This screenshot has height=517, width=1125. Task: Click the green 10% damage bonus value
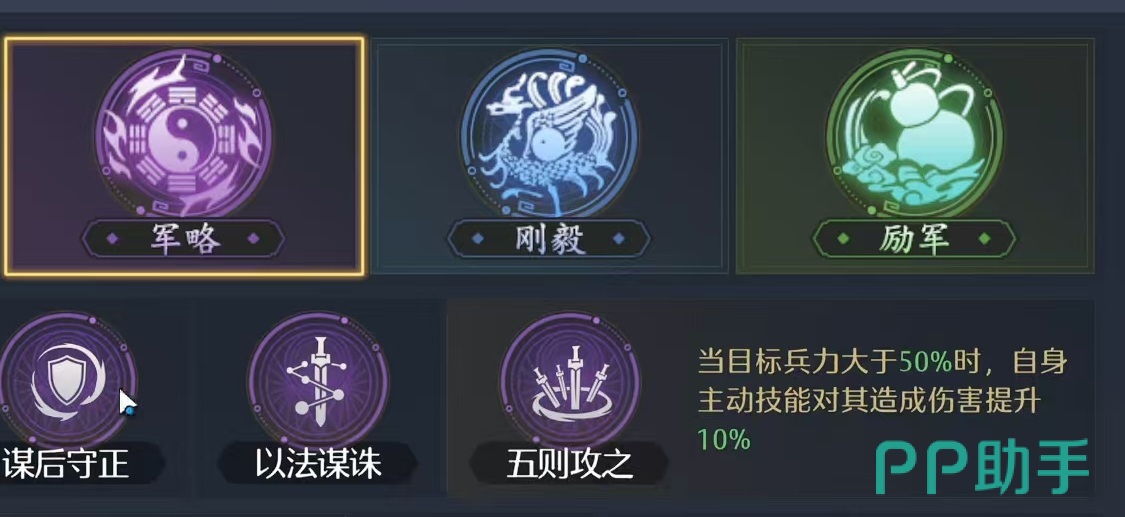pos(723,440)
